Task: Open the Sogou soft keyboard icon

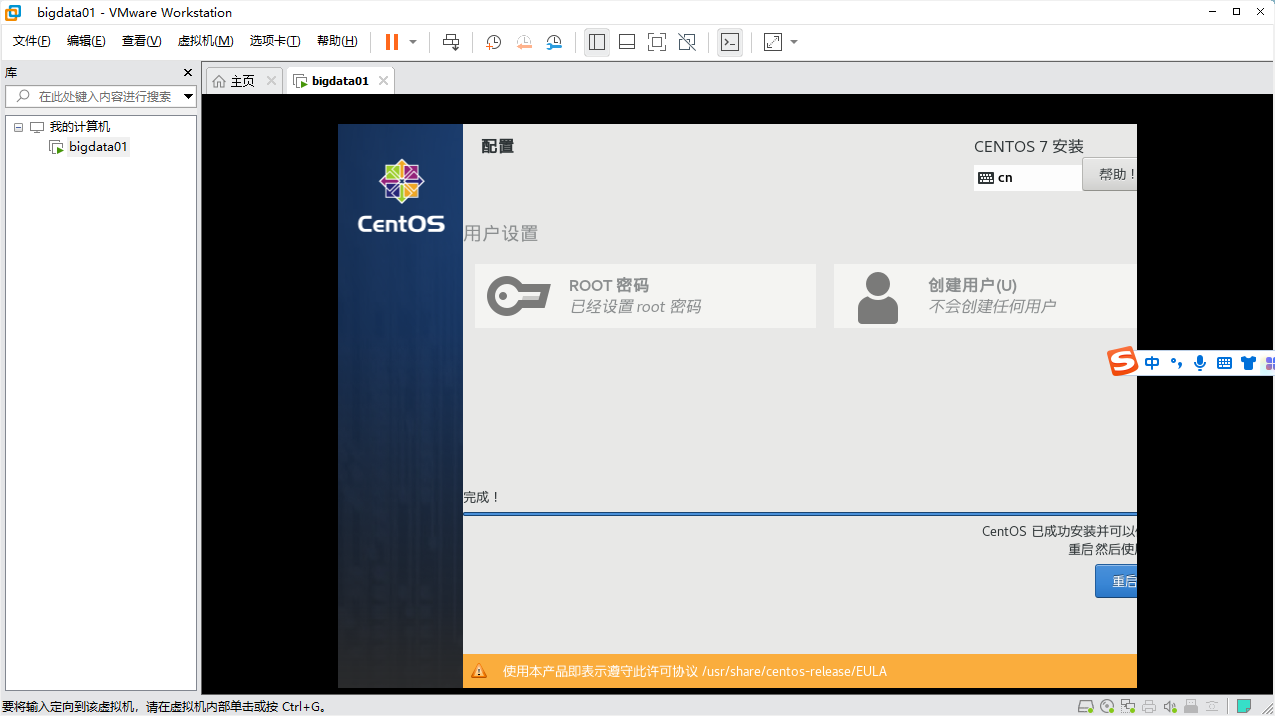Action: [x=1224, y=363]
